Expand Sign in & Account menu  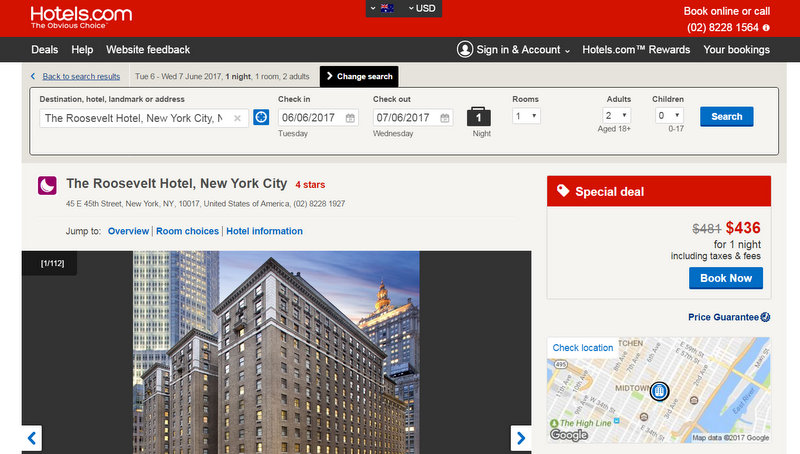click(x=523, y=49)
